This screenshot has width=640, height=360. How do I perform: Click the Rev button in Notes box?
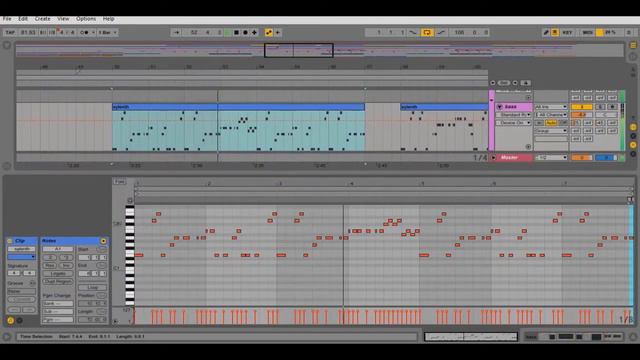[50, 265]
